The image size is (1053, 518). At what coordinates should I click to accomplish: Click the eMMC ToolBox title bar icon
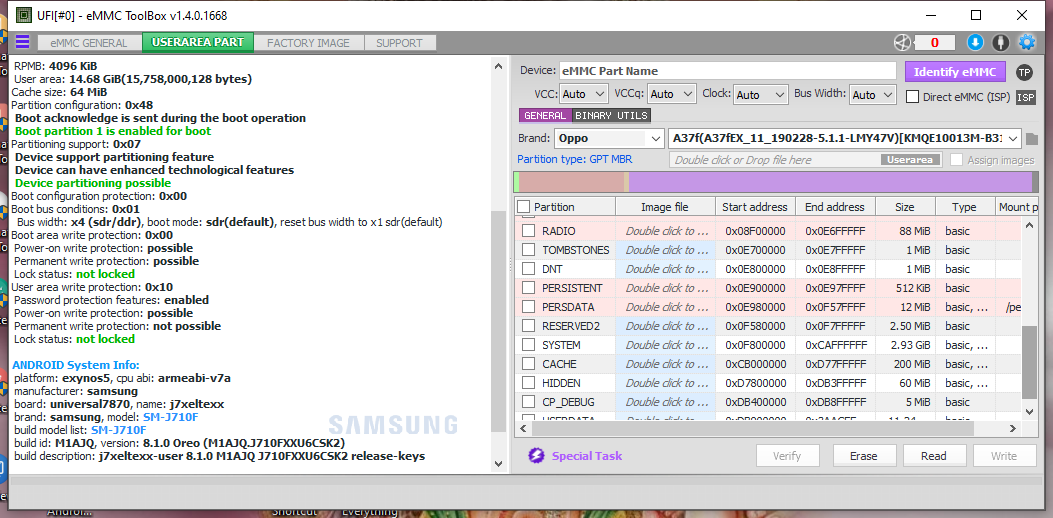(24, 15)
